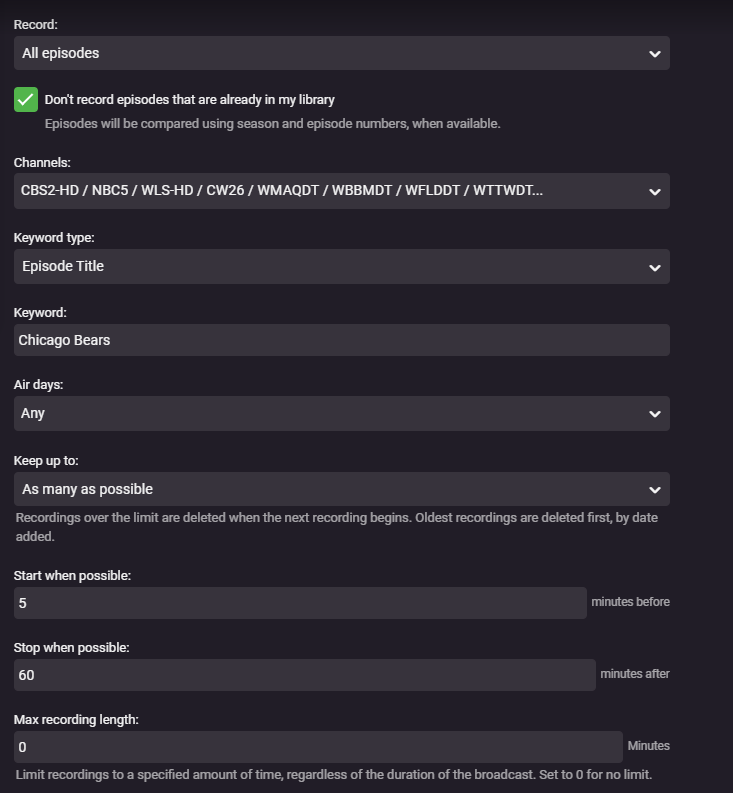733x793 pixels.
Task: Uncheck the green library episodes checkbox
Action: pyautogui.click(x=26, y=100)
